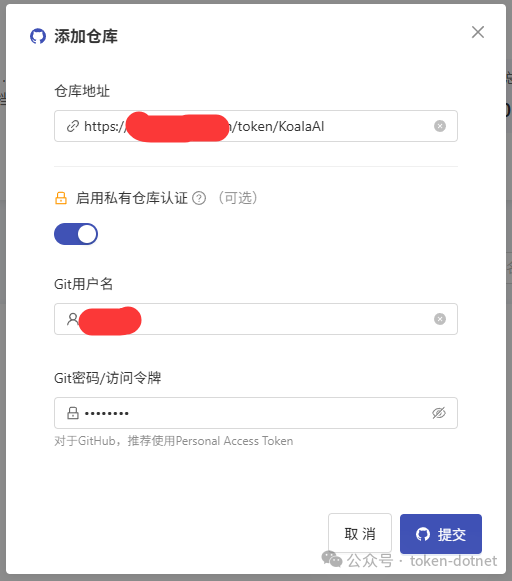
Task: Click the user icon in Git用户名 field
Action: (73, 319)
